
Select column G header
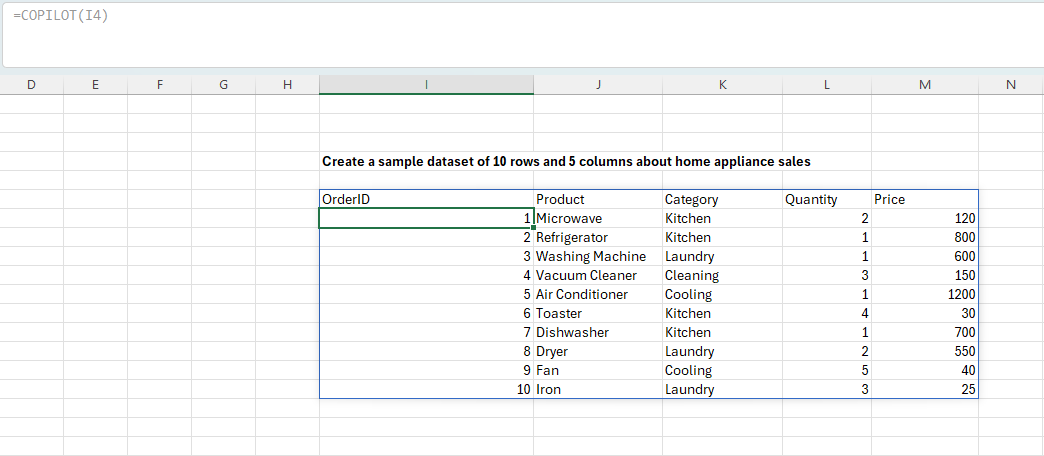[223, 85]
